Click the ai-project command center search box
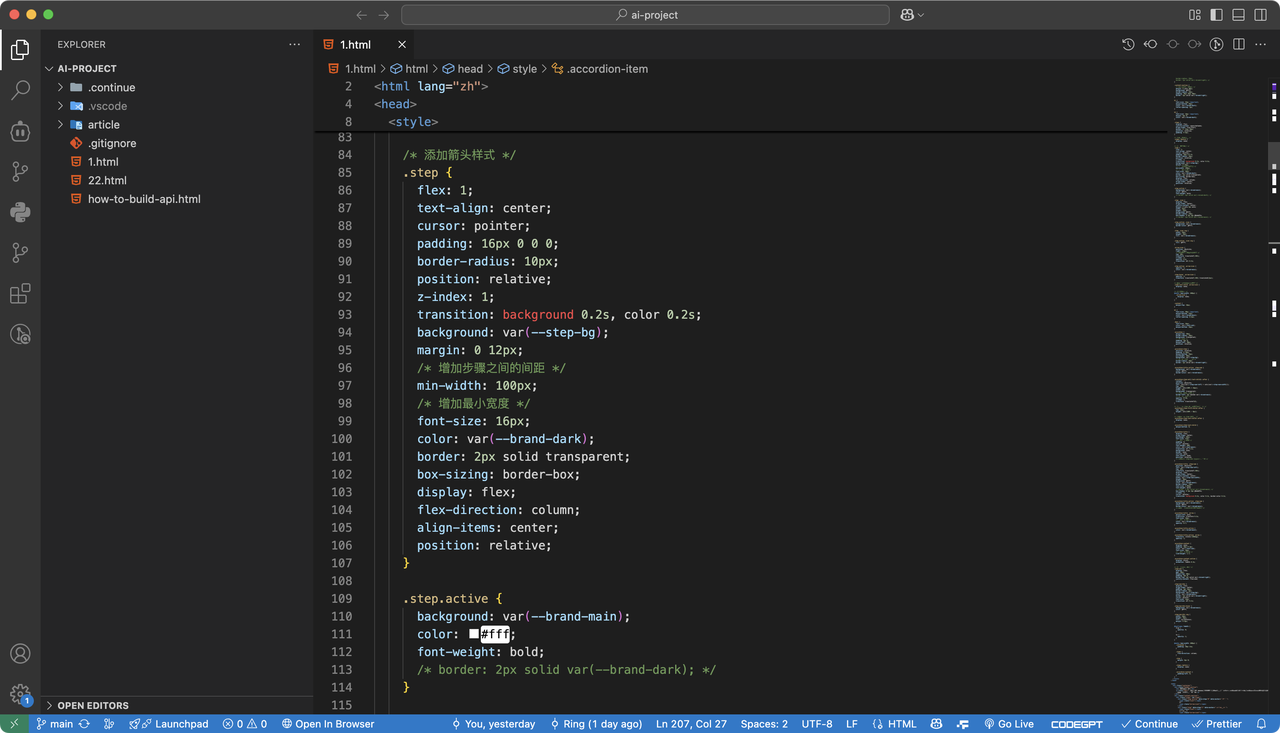This screenshot has height=733, width=1280. pyautogui.click(x=645, y=15)
